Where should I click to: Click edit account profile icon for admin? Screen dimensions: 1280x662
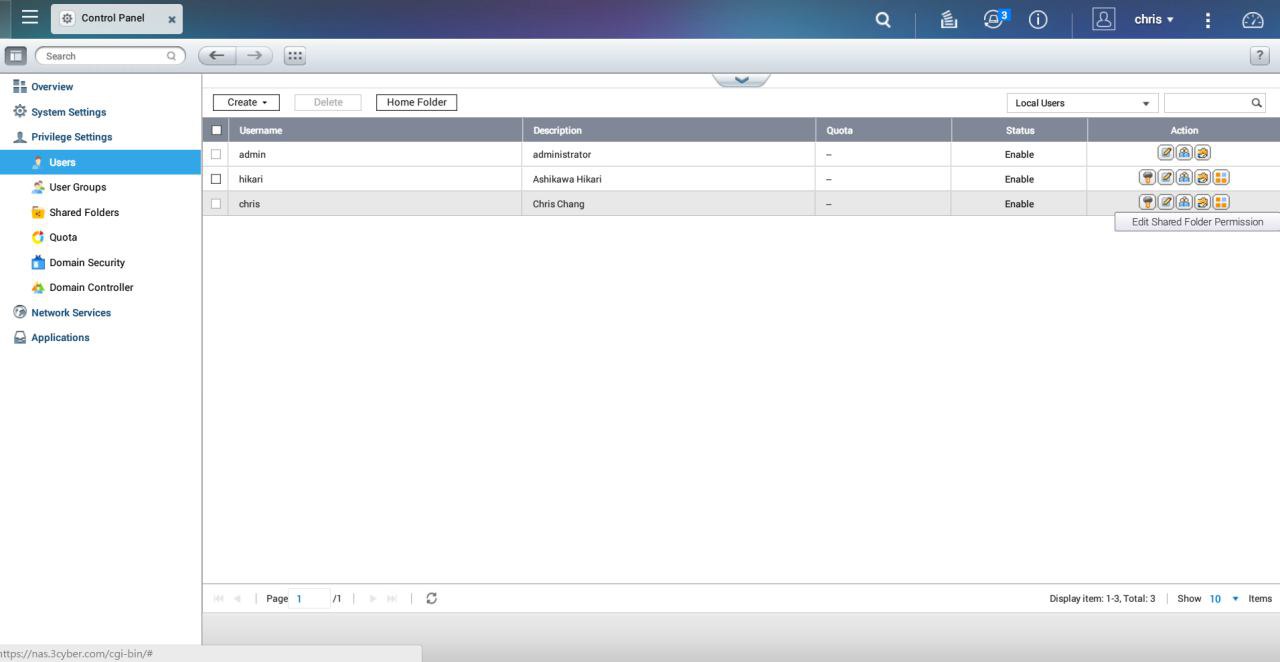[x=1165, y=154]
